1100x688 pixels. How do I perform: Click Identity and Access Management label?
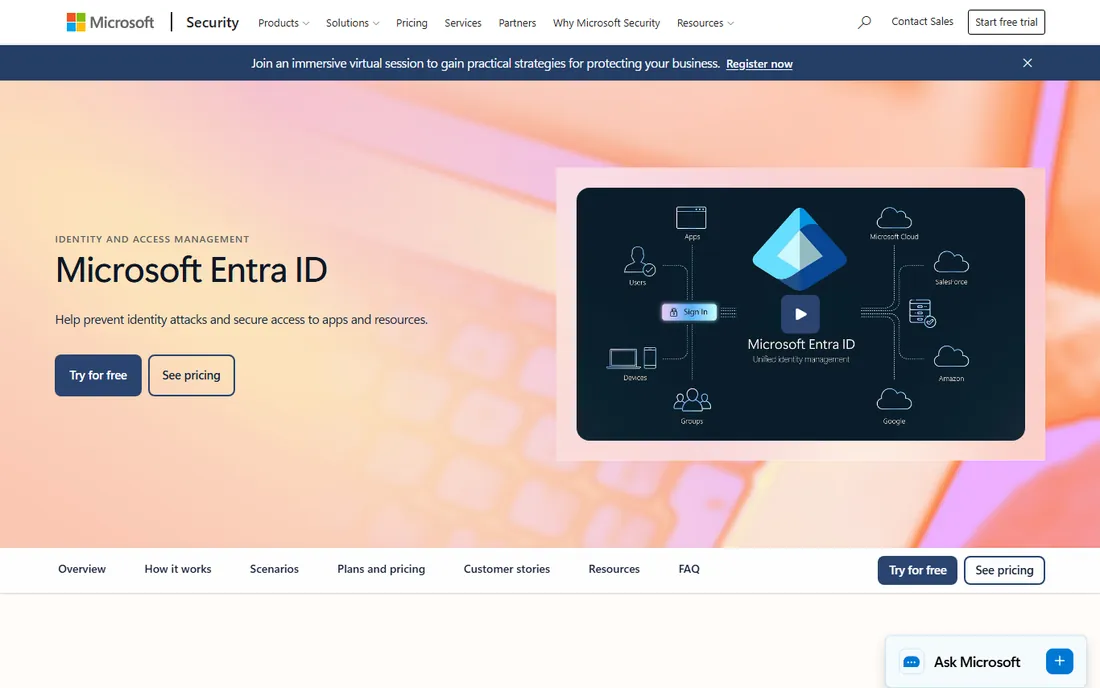(x=152, y=239)
